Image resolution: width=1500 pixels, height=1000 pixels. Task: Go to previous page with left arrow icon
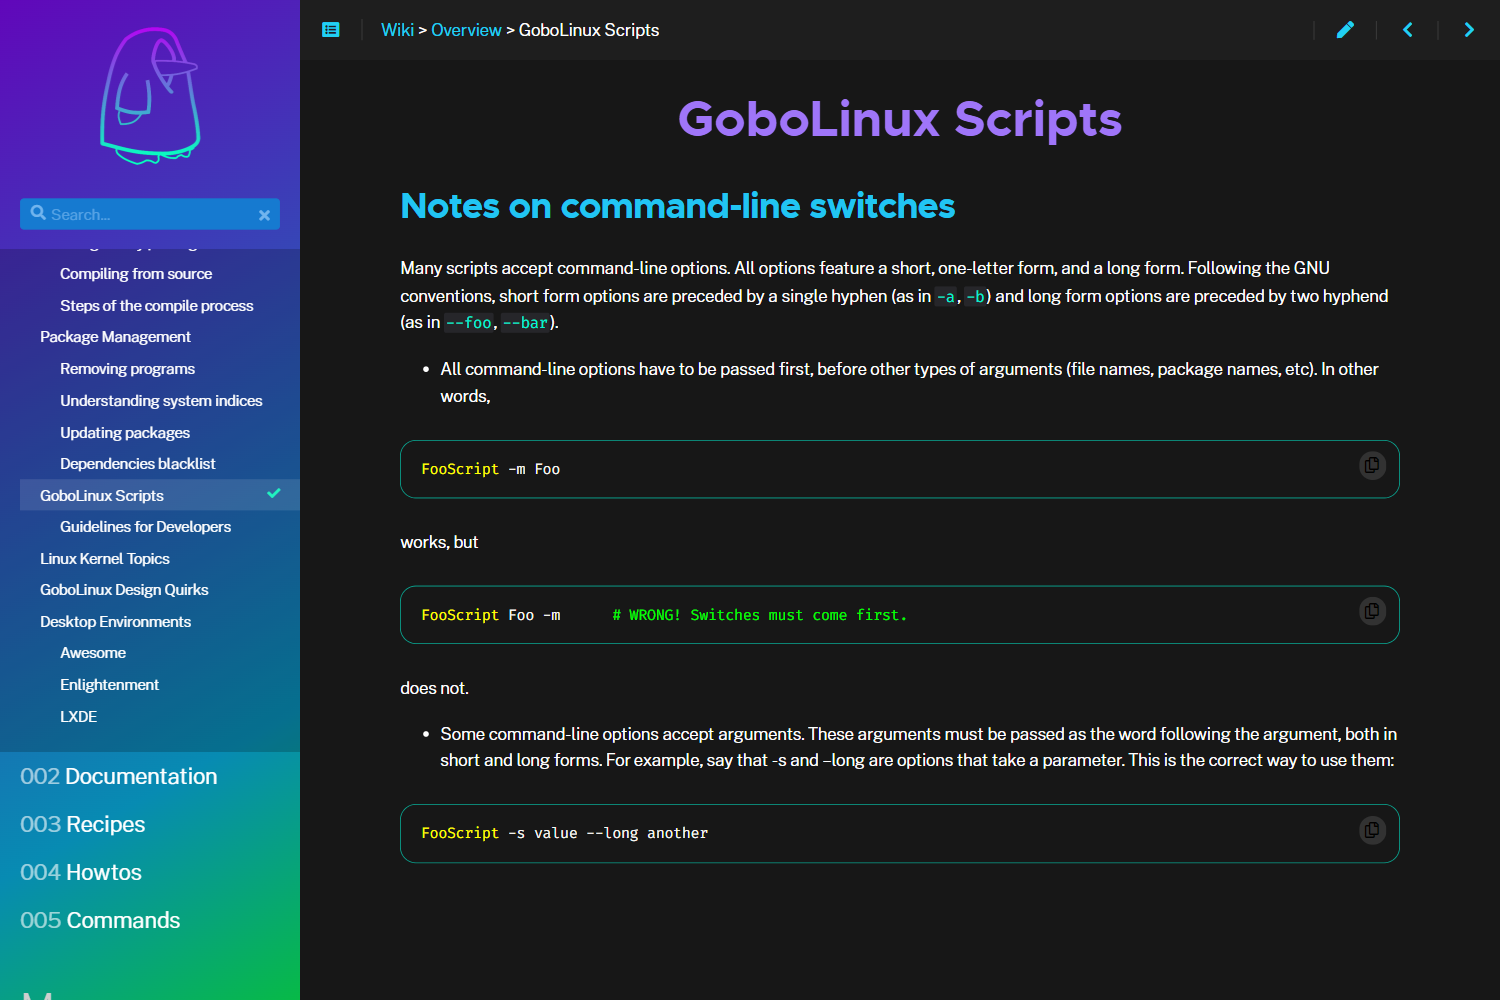pos(1407,29)
